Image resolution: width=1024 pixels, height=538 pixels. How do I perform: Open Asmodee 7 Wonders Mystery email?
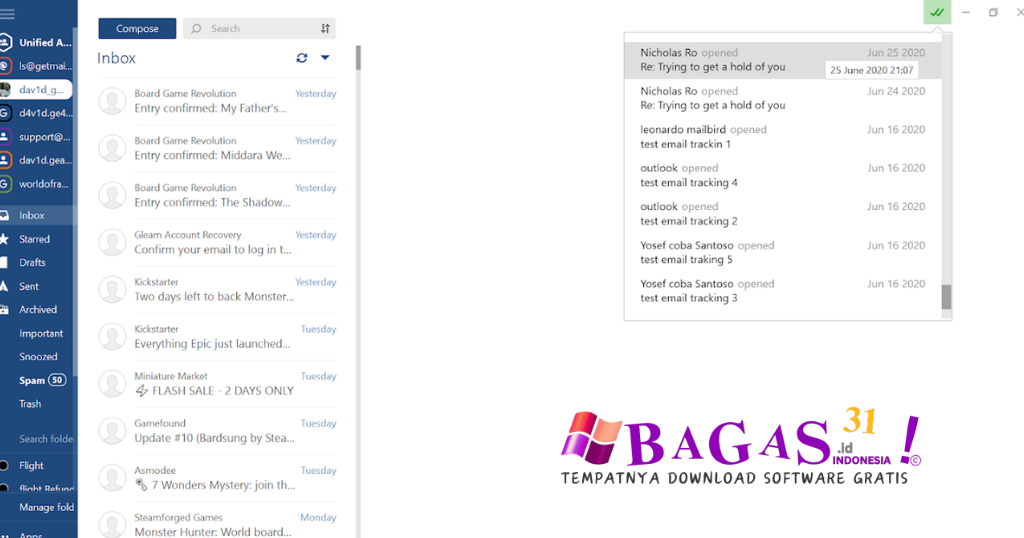[x=217, y=477]
